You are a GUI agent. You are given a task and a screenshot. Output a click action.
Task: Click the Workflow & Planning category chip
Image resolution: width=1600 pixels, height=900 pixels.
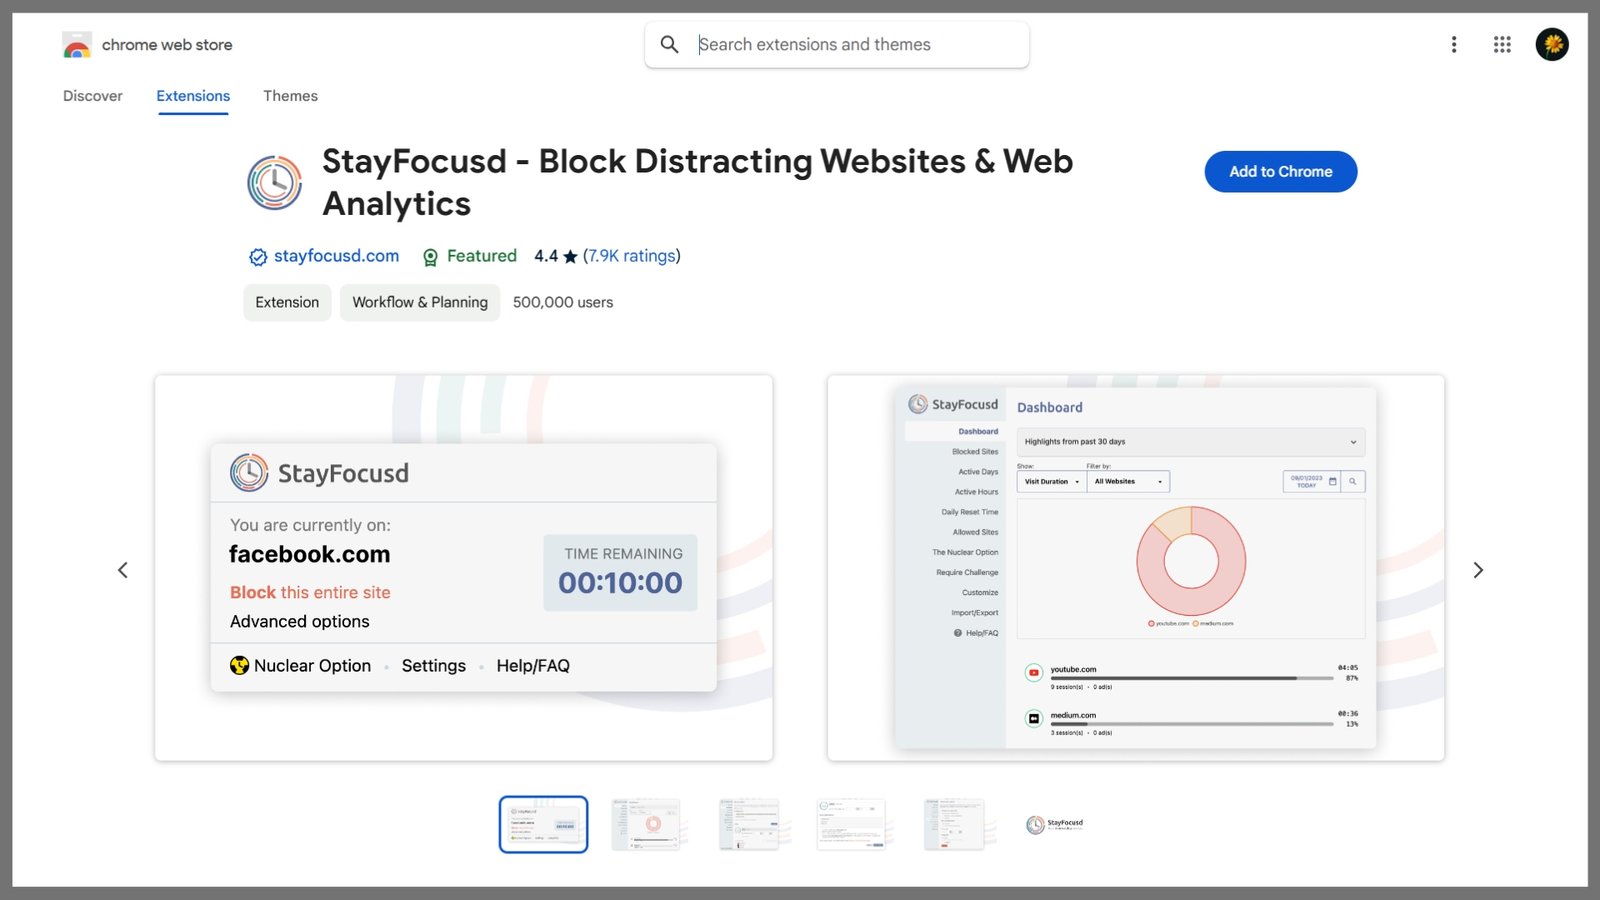pos(420,302)
